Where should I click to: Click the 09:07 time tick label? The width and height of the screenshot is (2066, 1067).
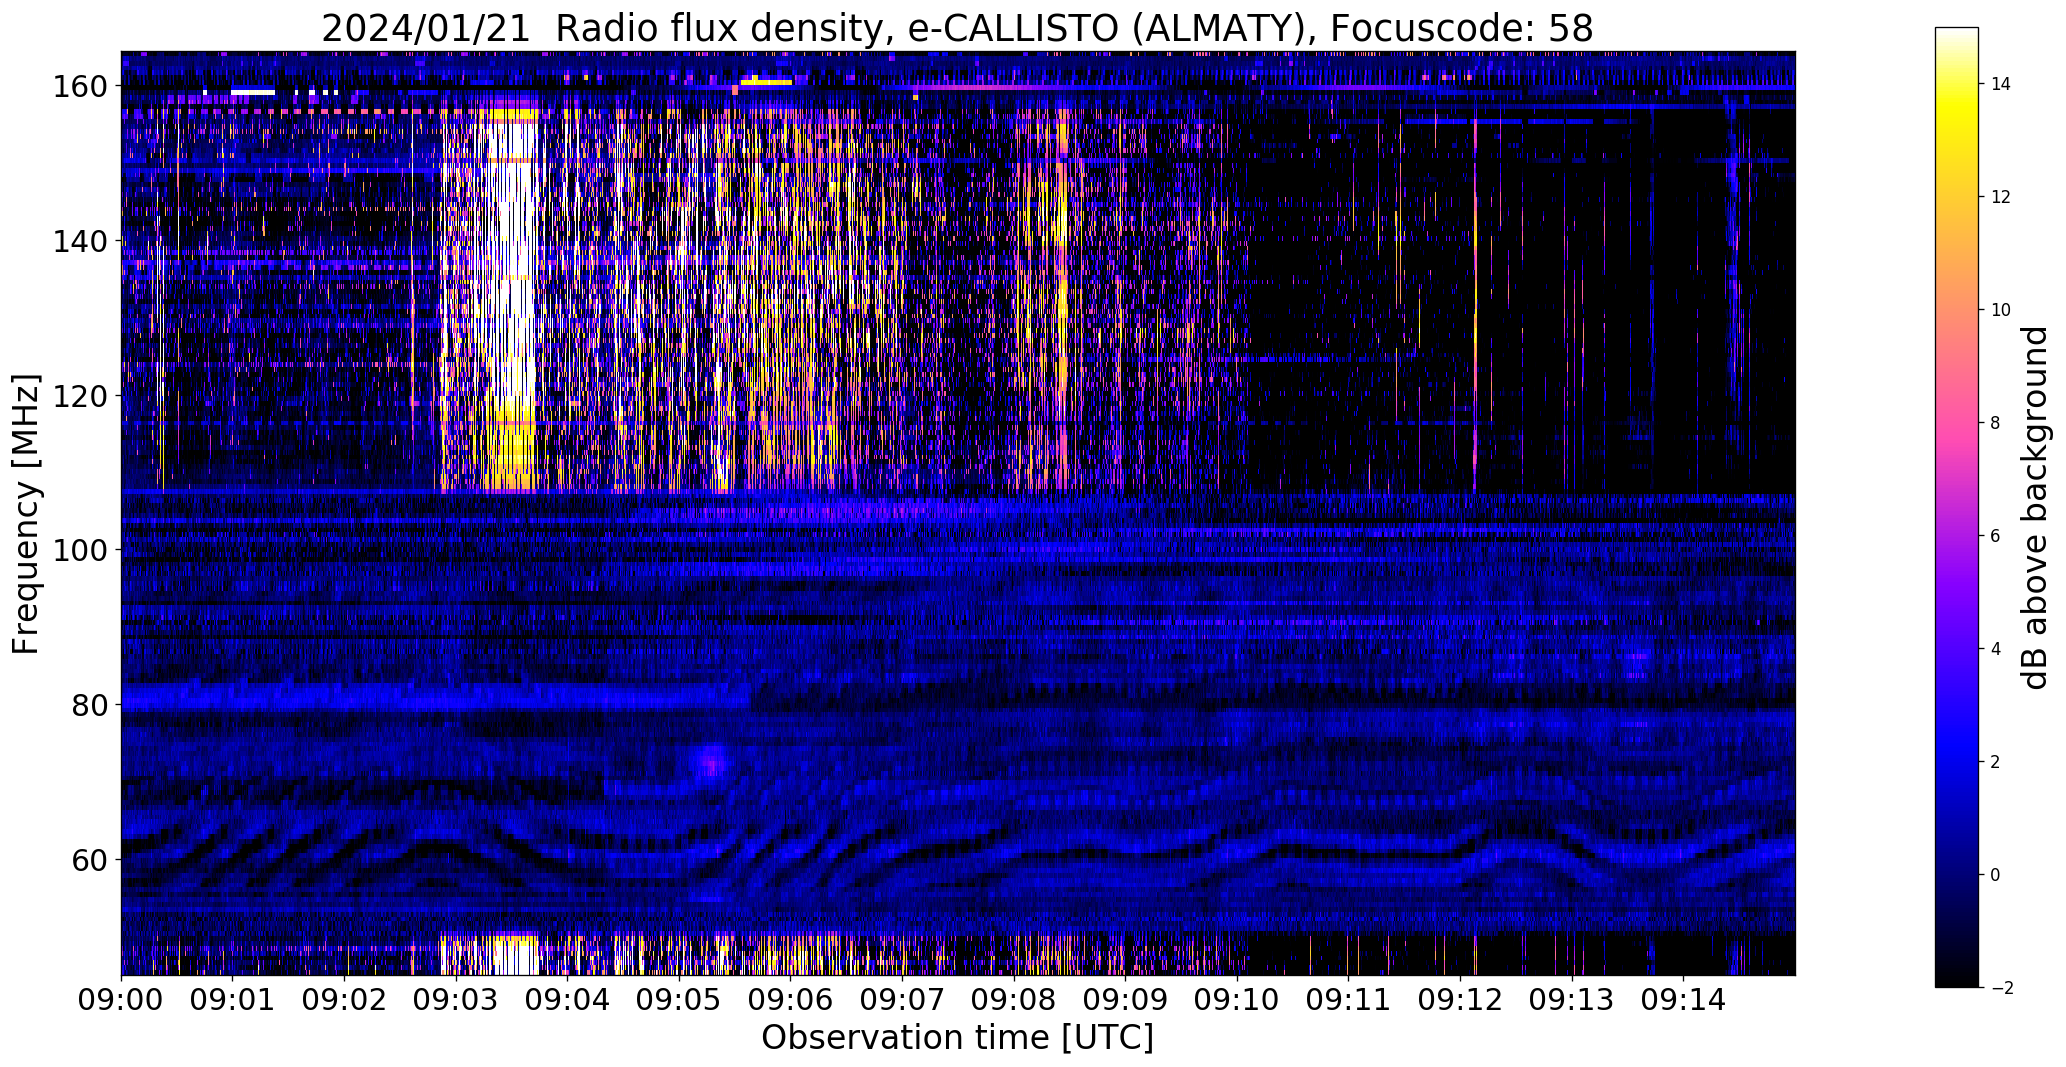(x=902, y=1000)
